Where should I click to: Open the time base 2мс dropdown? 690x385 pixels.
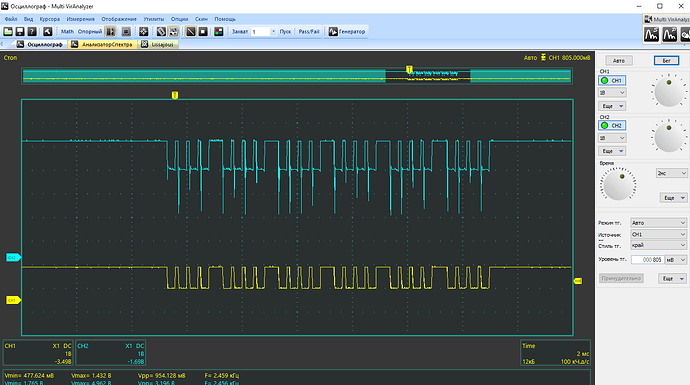coord(672,173)
